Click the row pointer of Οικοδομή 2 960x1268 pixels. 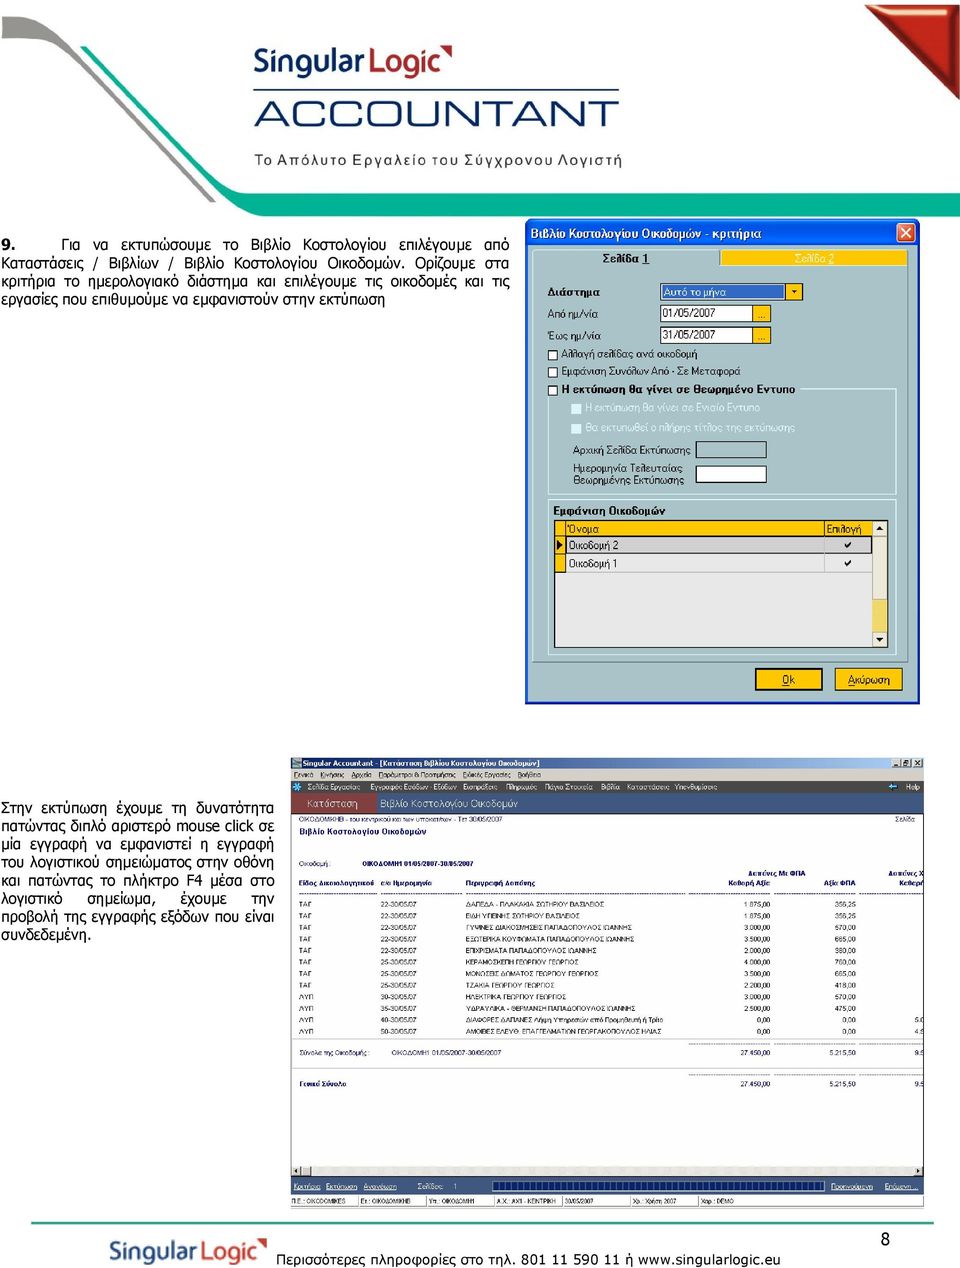tap(560, 545)
